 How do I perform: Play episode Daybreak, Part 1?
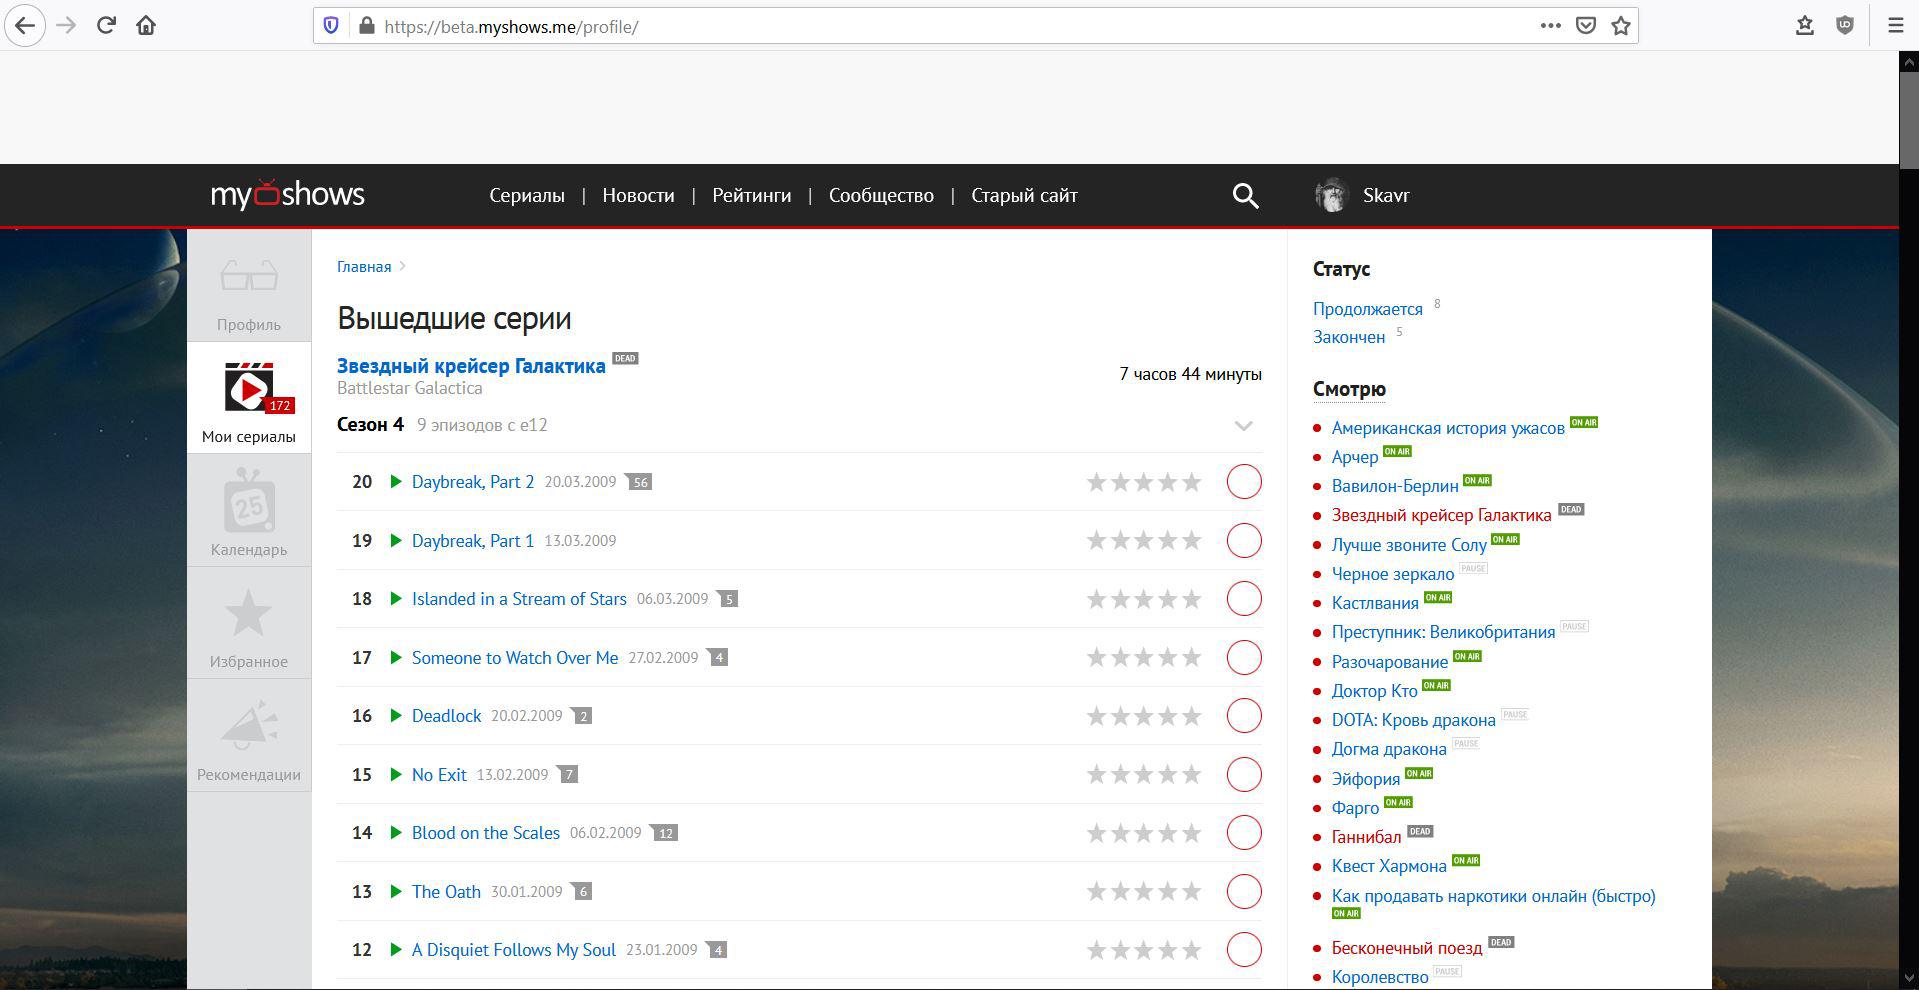point(396,541)
